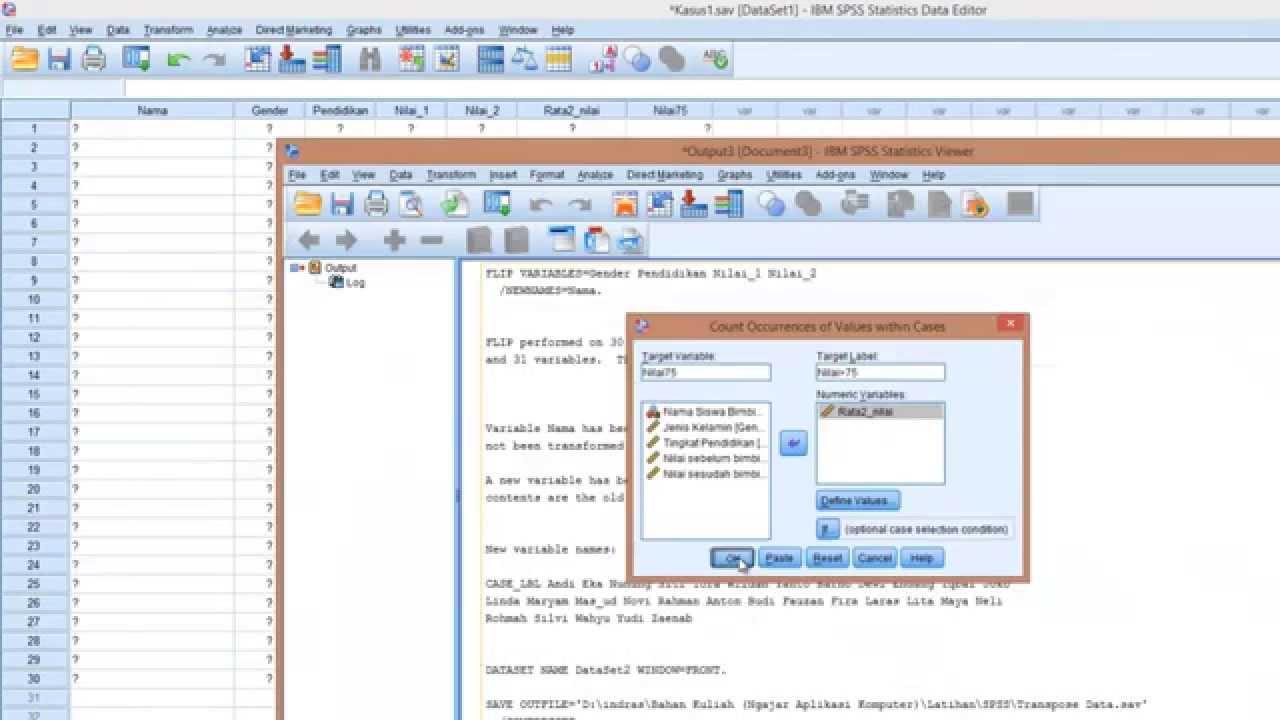Undo icon in Data Editor toolbar
Screen dimensions: 1280x720
(x=178, y=60)
